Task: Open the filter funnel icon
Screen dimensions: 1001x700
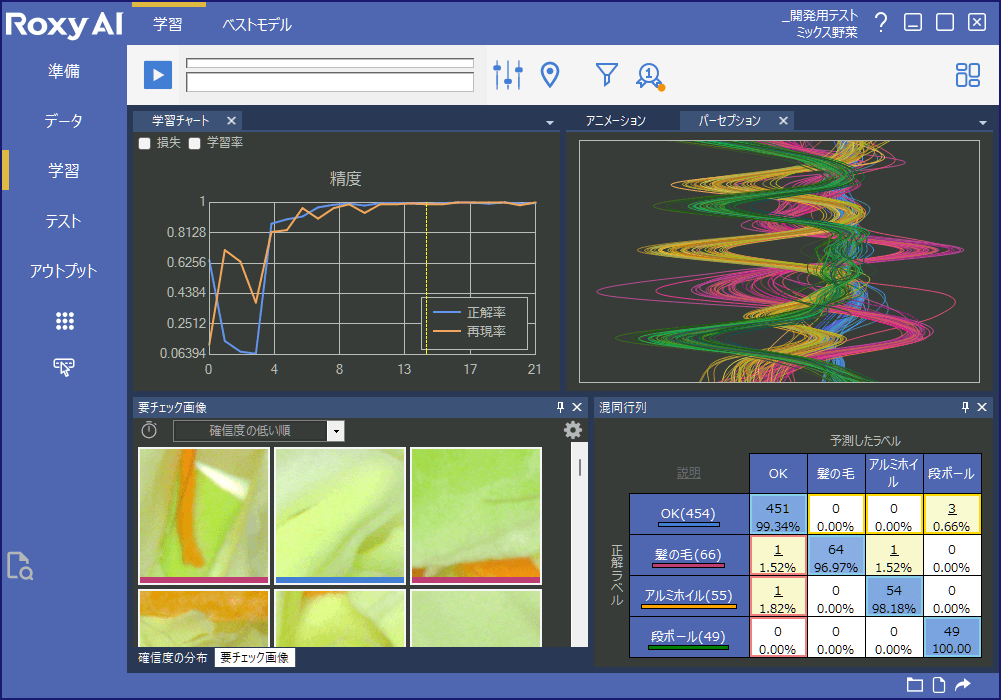Action: coord(606,74)
